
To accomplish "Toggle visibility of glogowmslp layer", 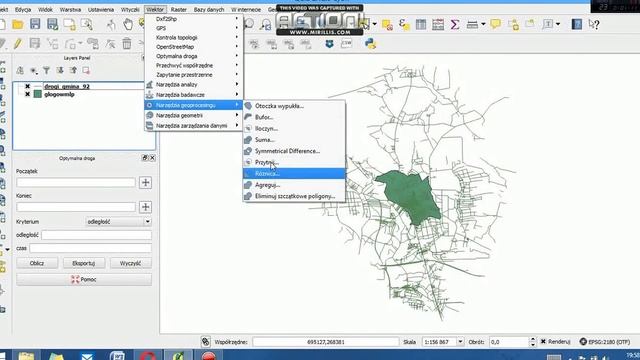I will [x=27, y=94].
